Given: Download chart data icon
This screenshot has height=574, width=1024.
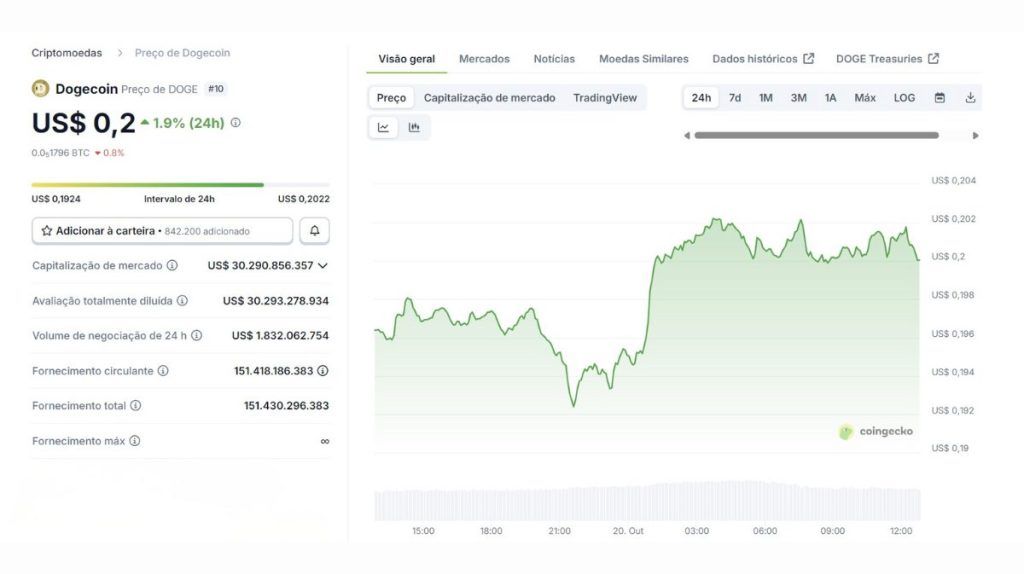Looking at the screenshot, I should [970, 98].
